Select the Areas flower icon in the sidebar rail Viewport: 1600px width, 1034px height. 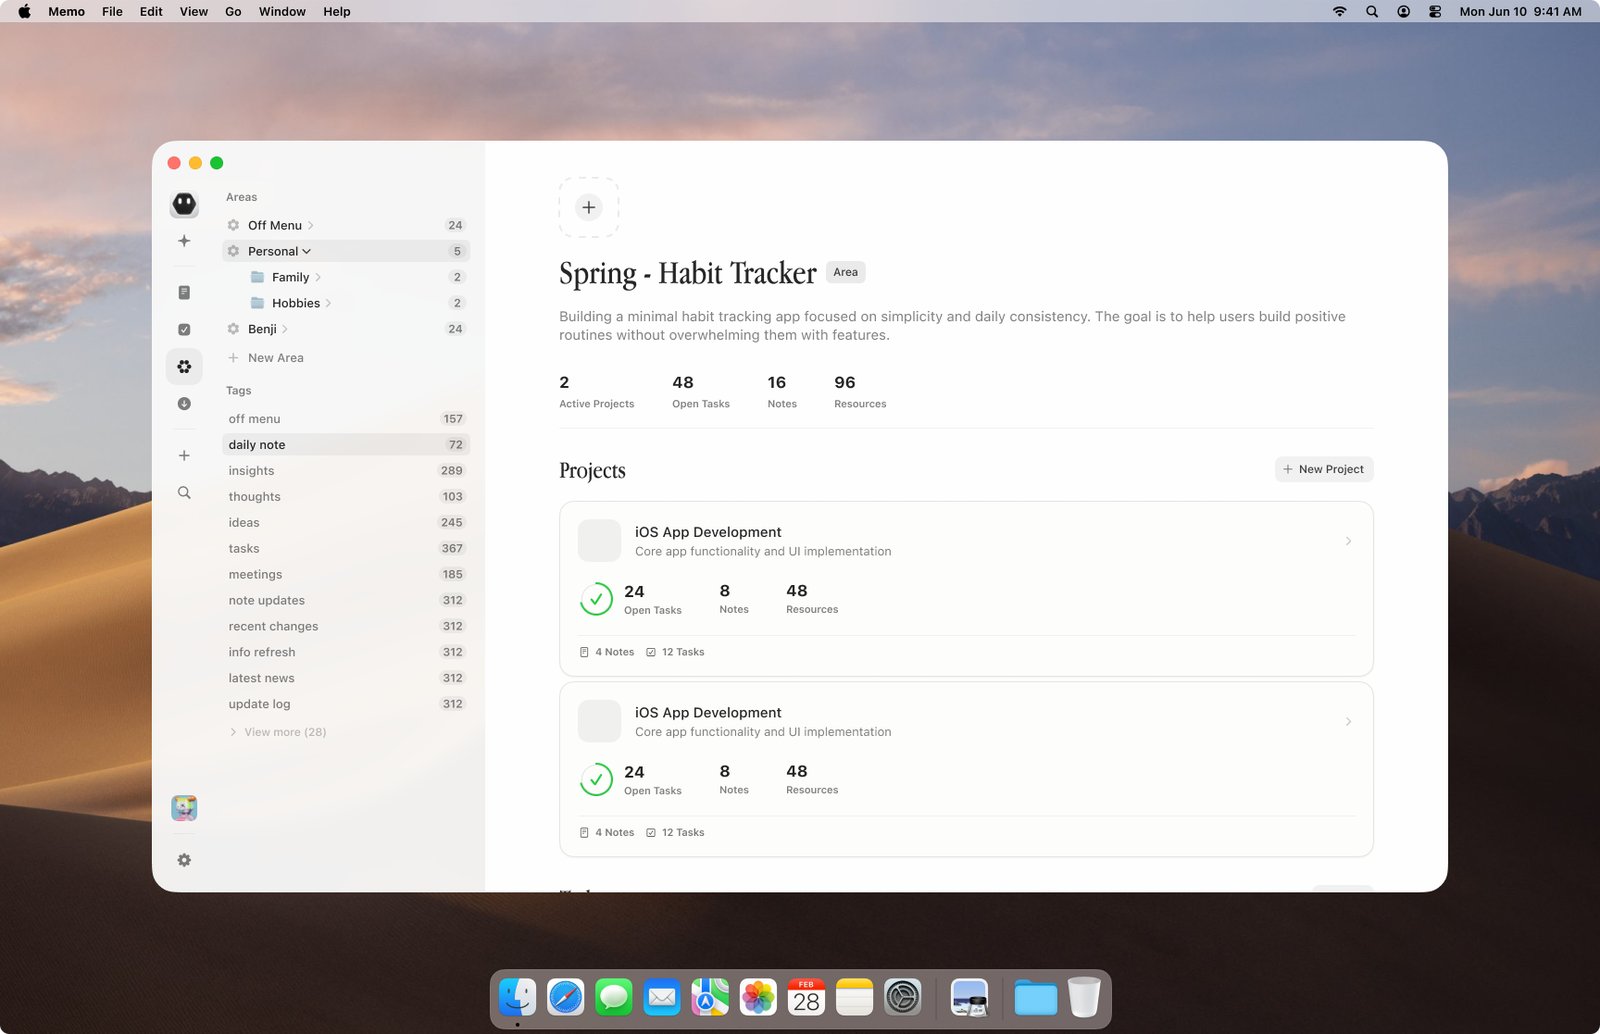point(184,367)
